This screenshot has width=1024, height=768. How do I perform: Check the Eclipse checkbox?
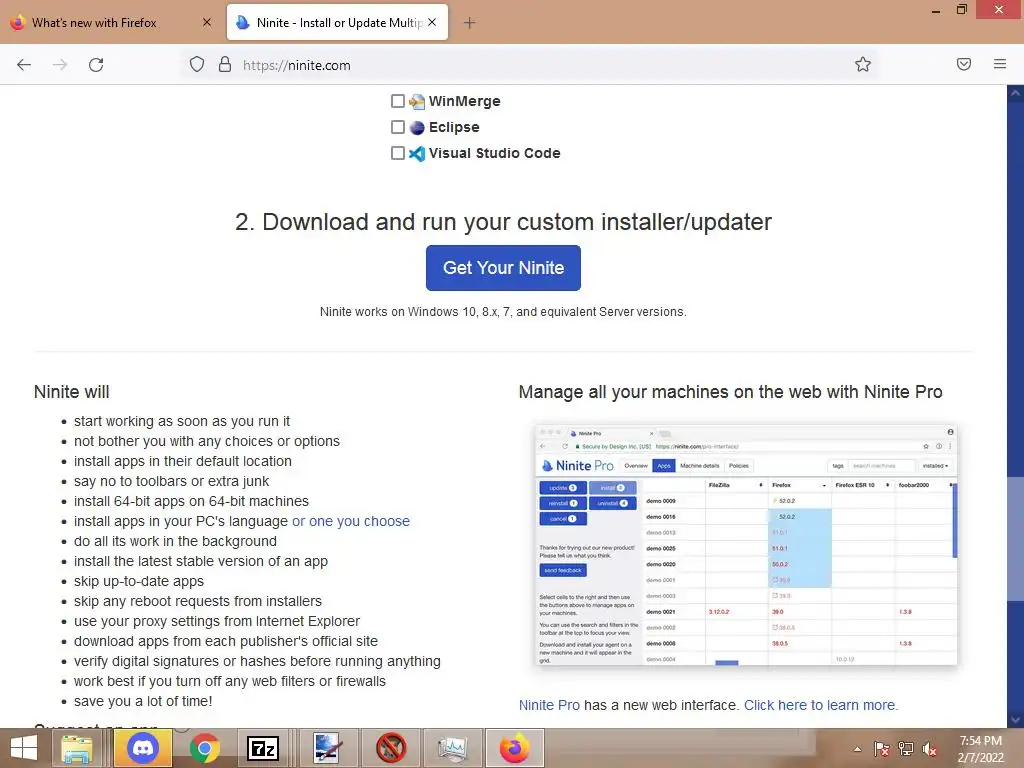[x=397, y=127]
